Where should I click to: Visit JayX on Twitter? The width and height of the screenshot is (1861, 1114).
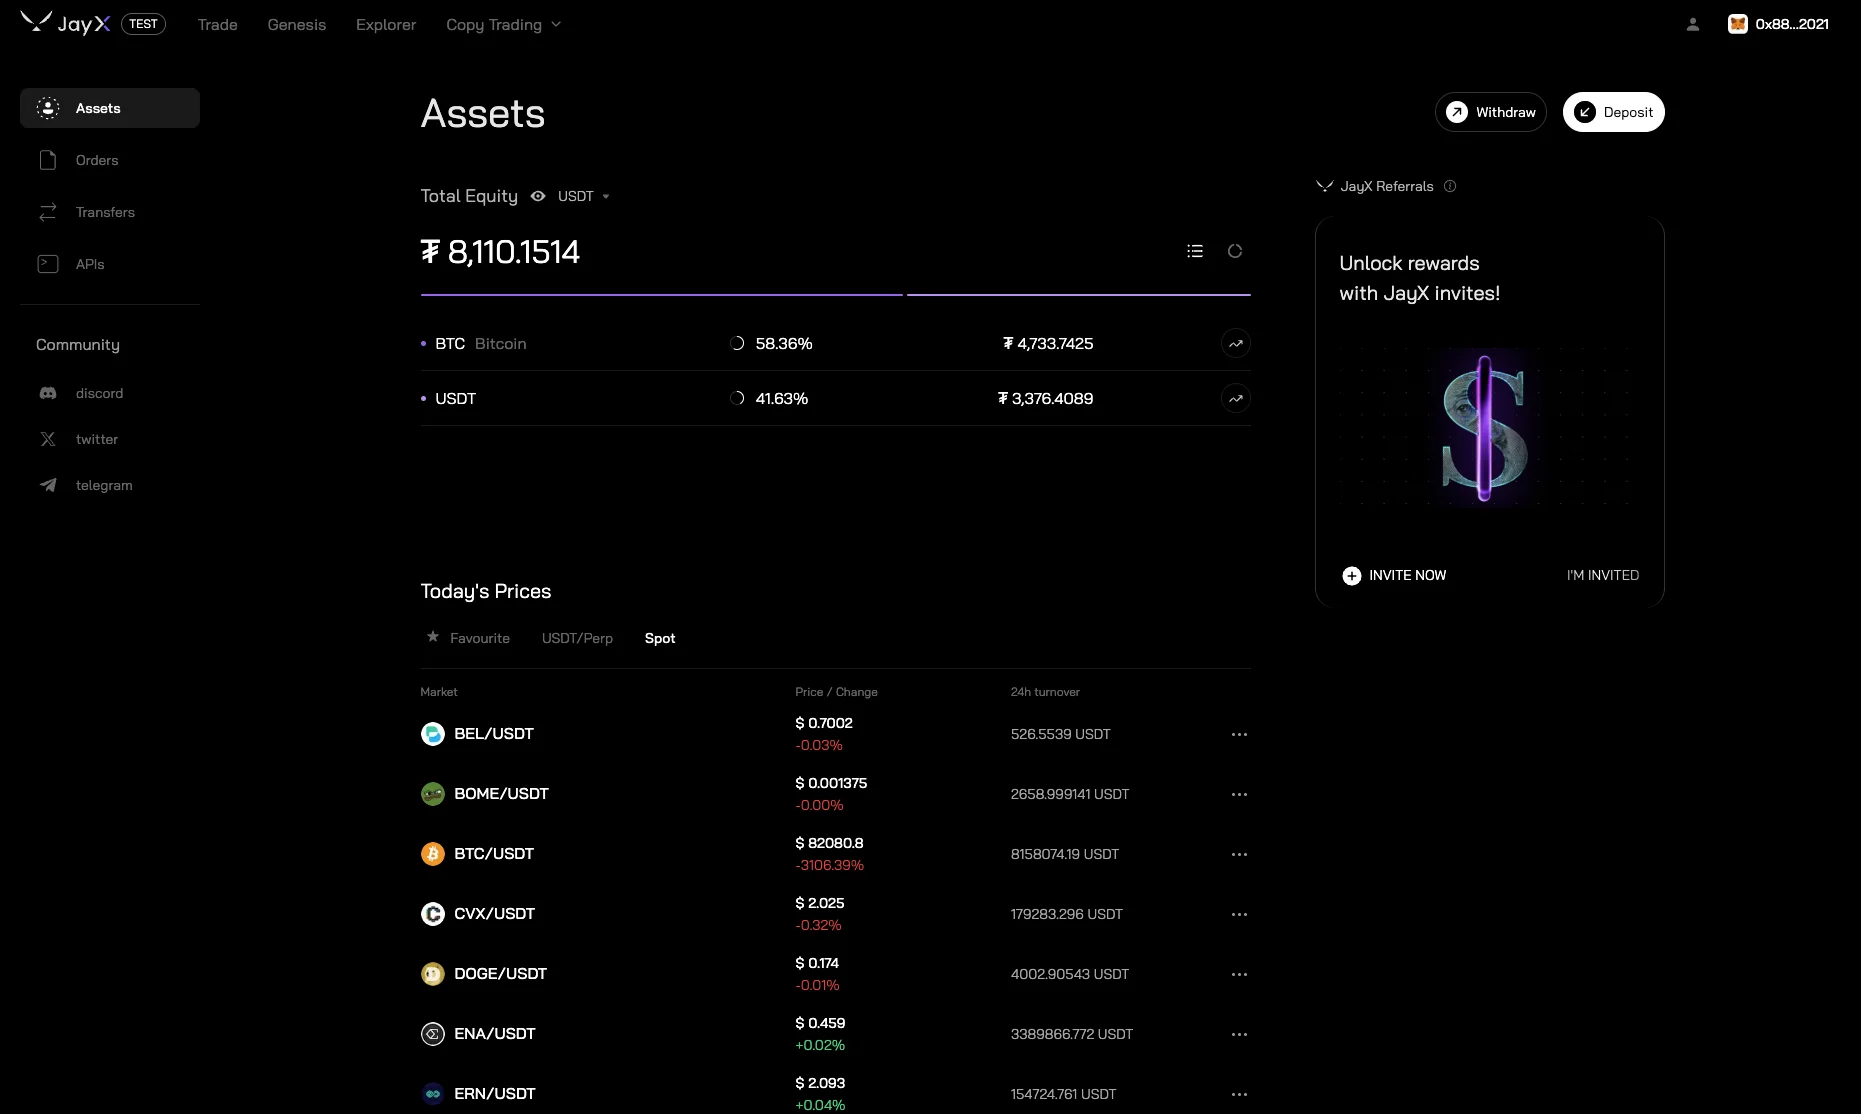[48, 439]
